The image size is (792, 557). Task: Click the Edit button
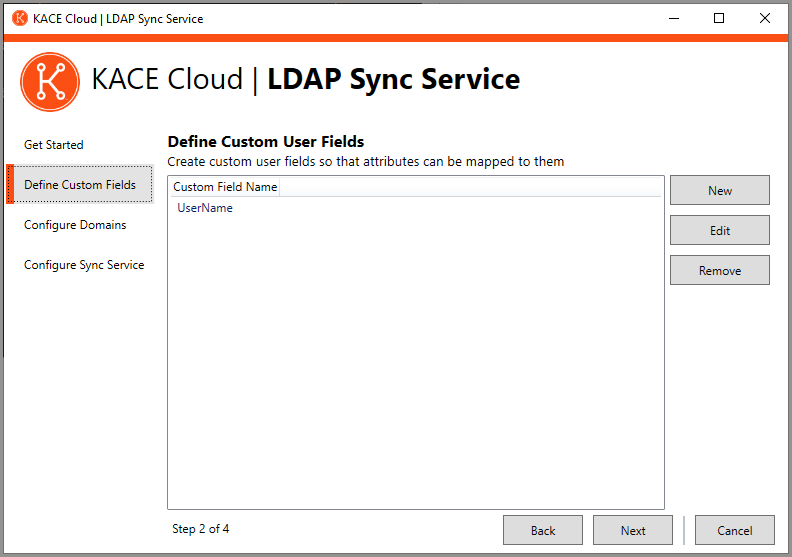coord(719,231)
